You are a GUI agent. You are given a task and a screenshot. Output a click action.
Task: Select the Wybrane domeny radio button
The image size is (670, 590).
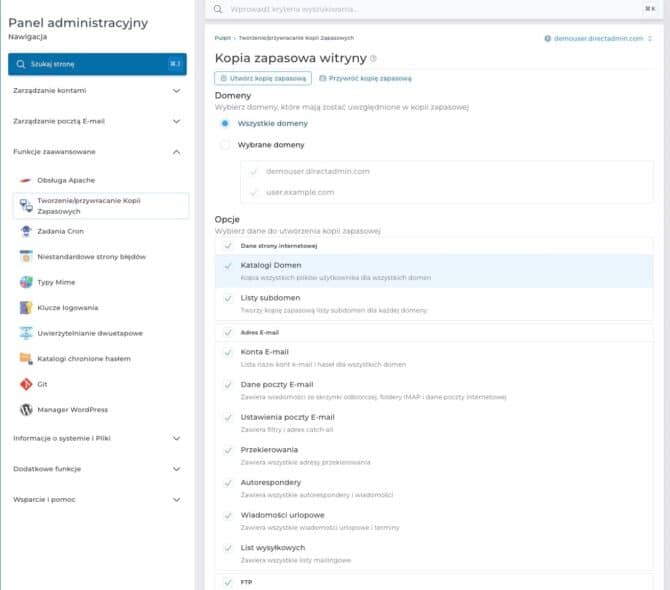[x=225, y=145]
